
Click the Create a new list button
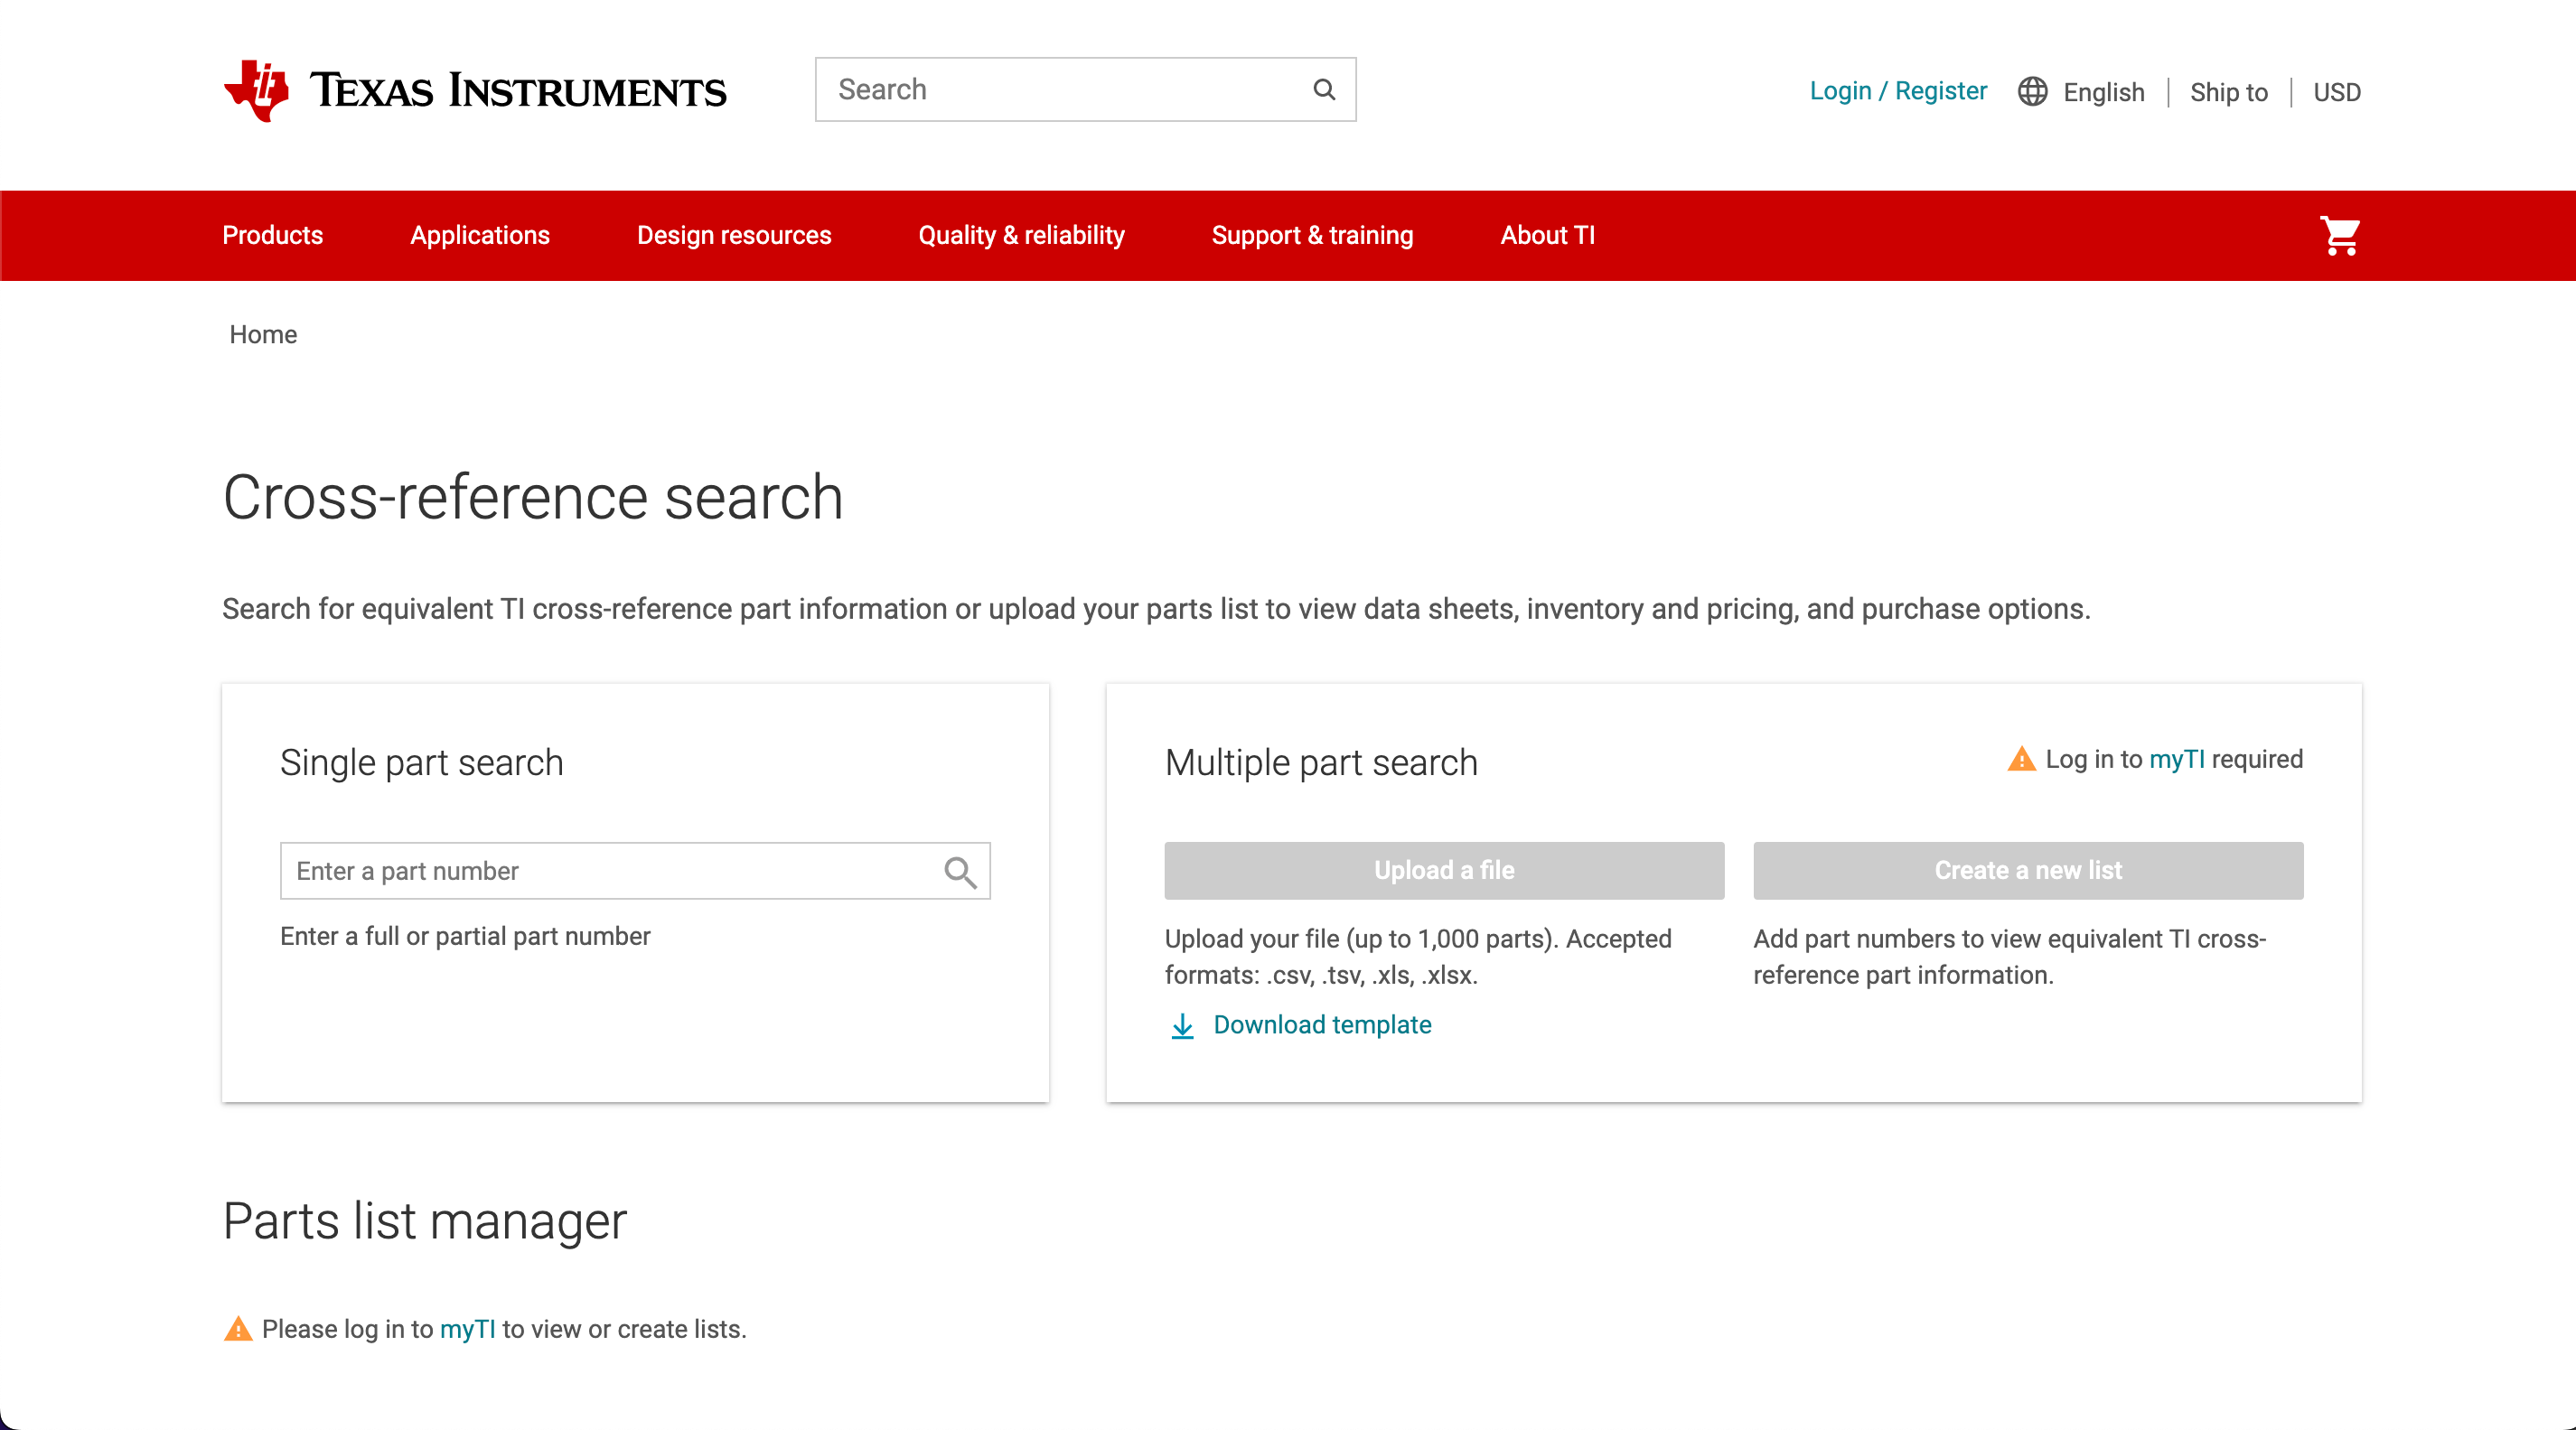point(2028,871)
